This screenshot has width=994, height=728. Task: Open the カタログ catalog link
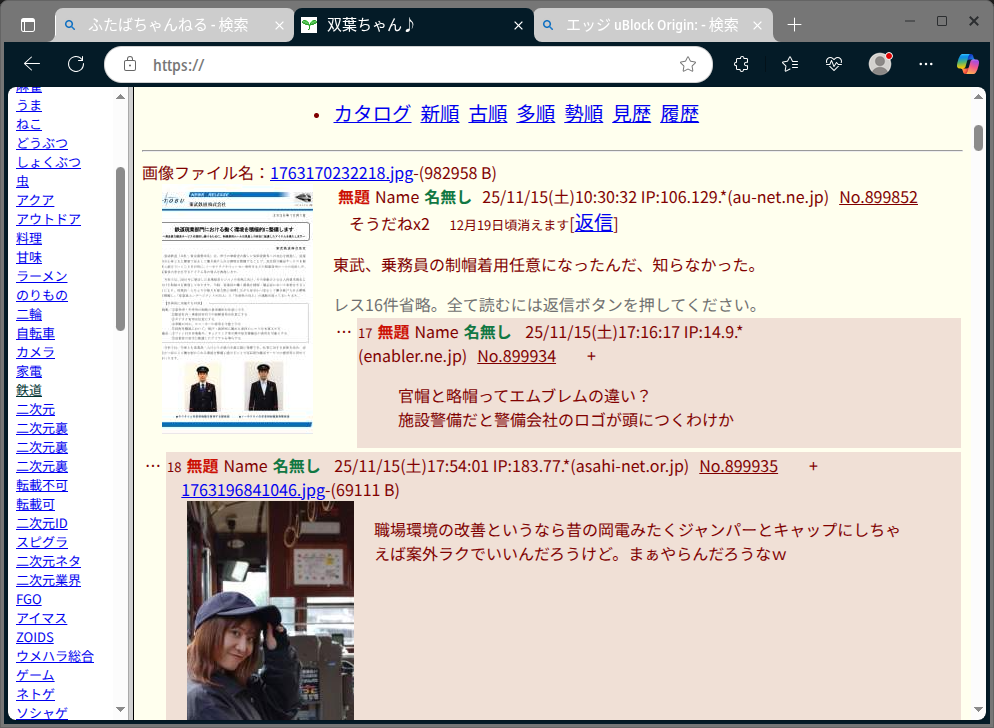372,114
